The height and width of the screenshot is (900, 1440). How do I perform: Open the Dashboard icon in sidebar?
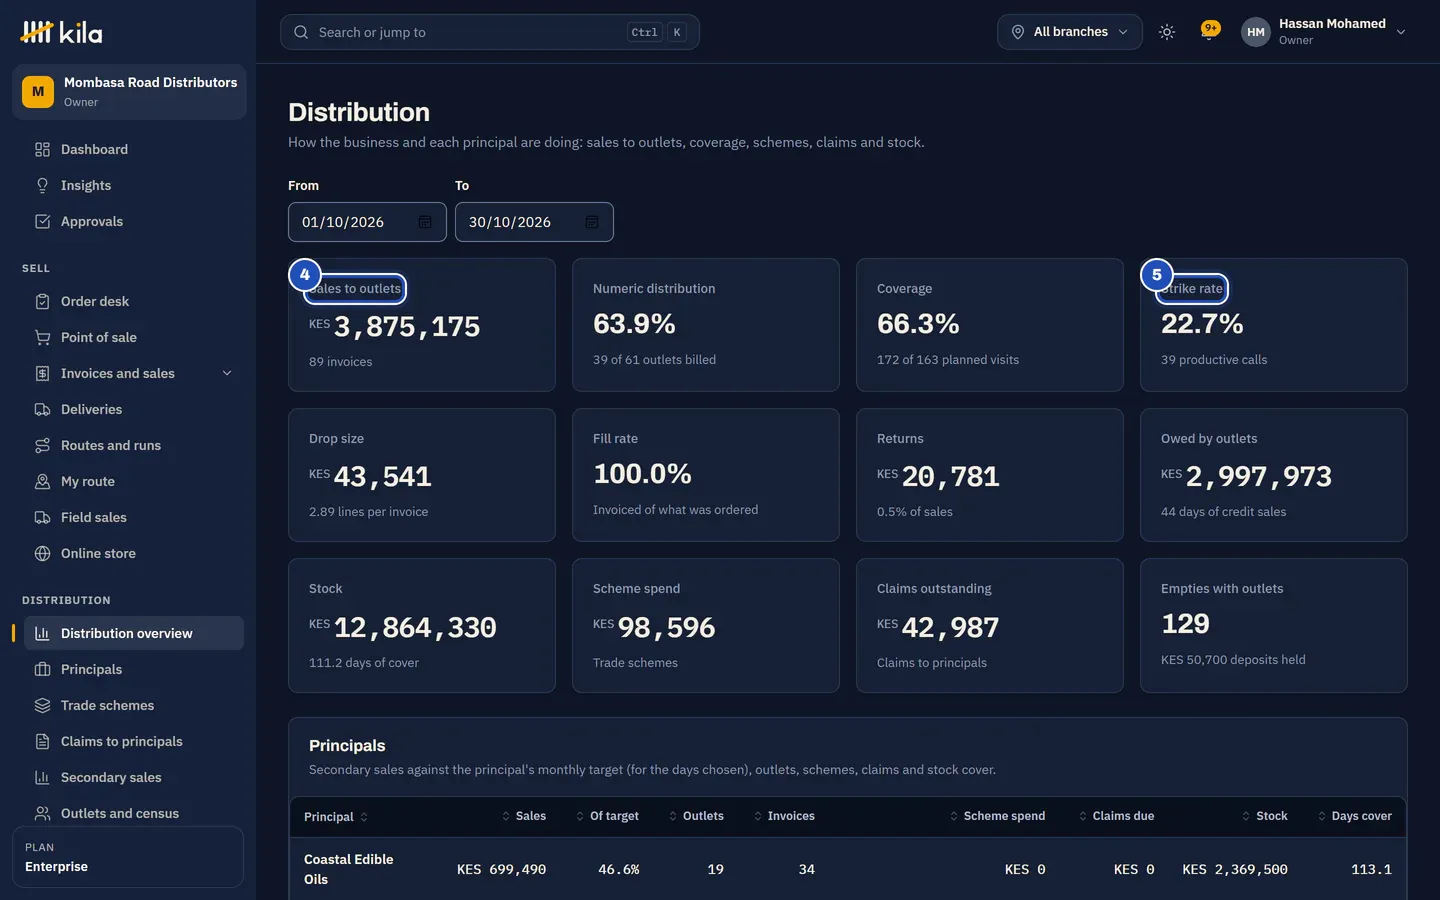42,150
